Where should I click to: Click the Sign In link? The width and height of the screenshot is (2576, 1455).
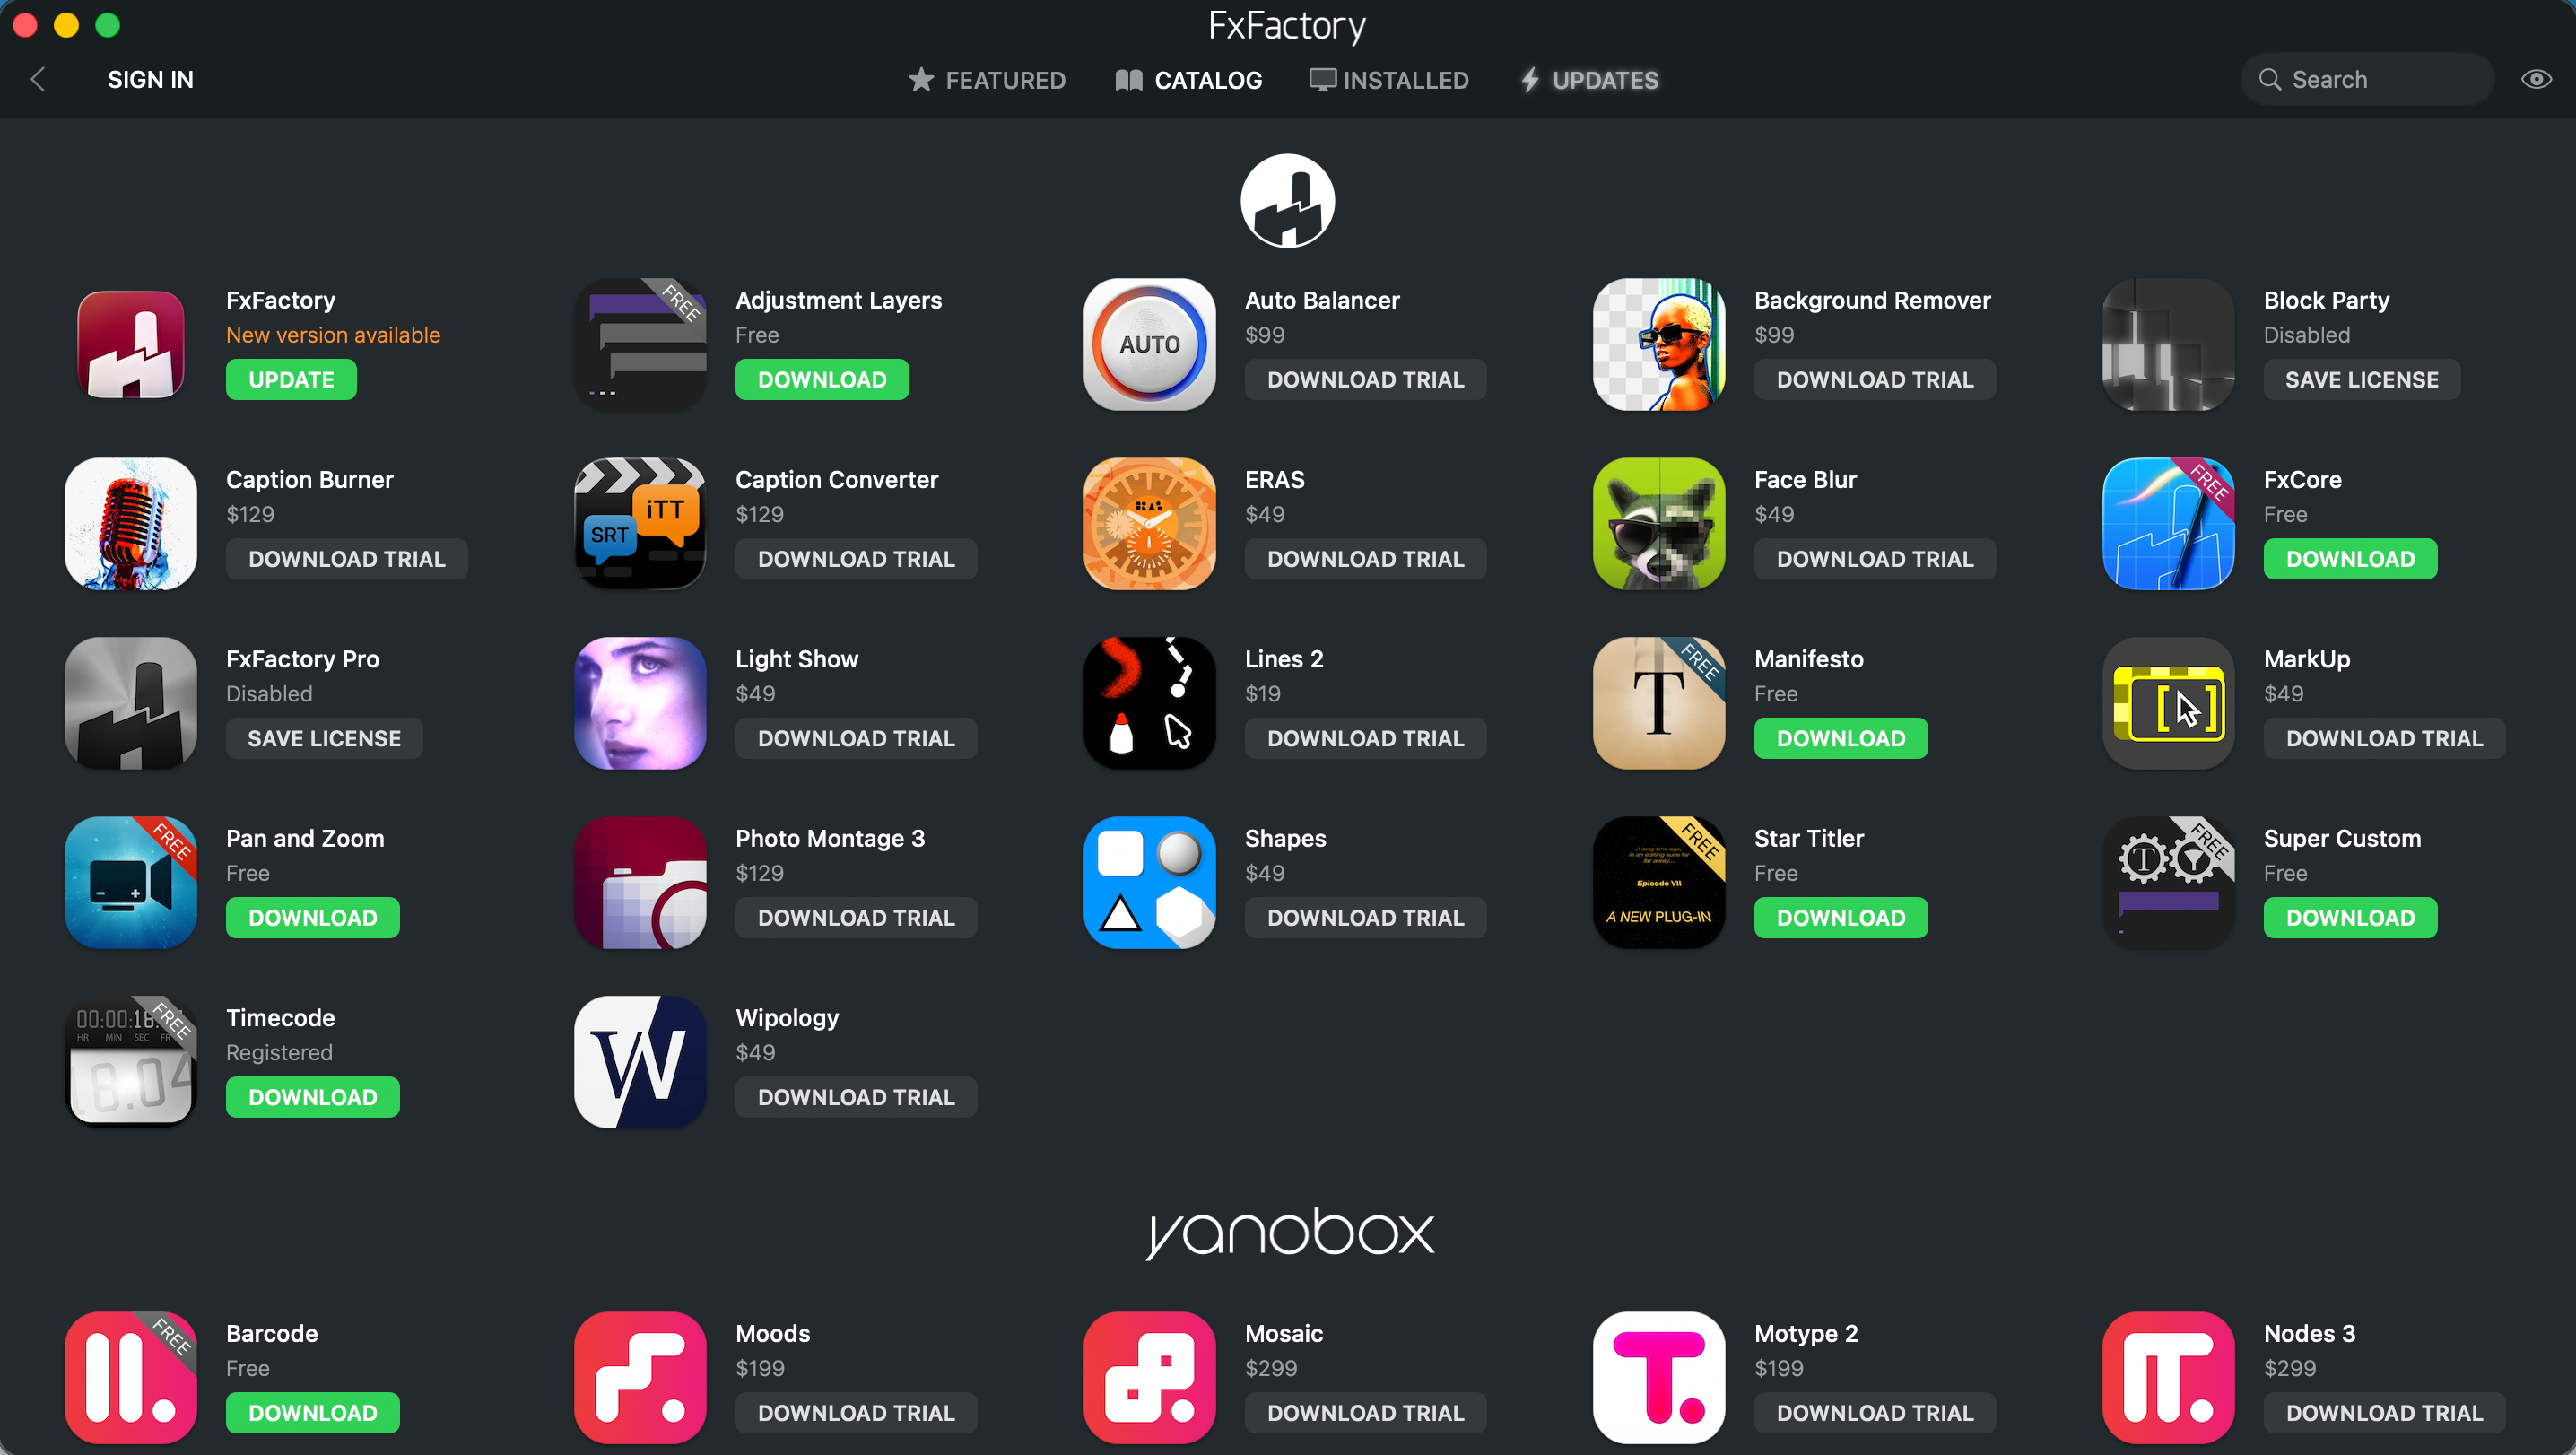click(150, 79)
